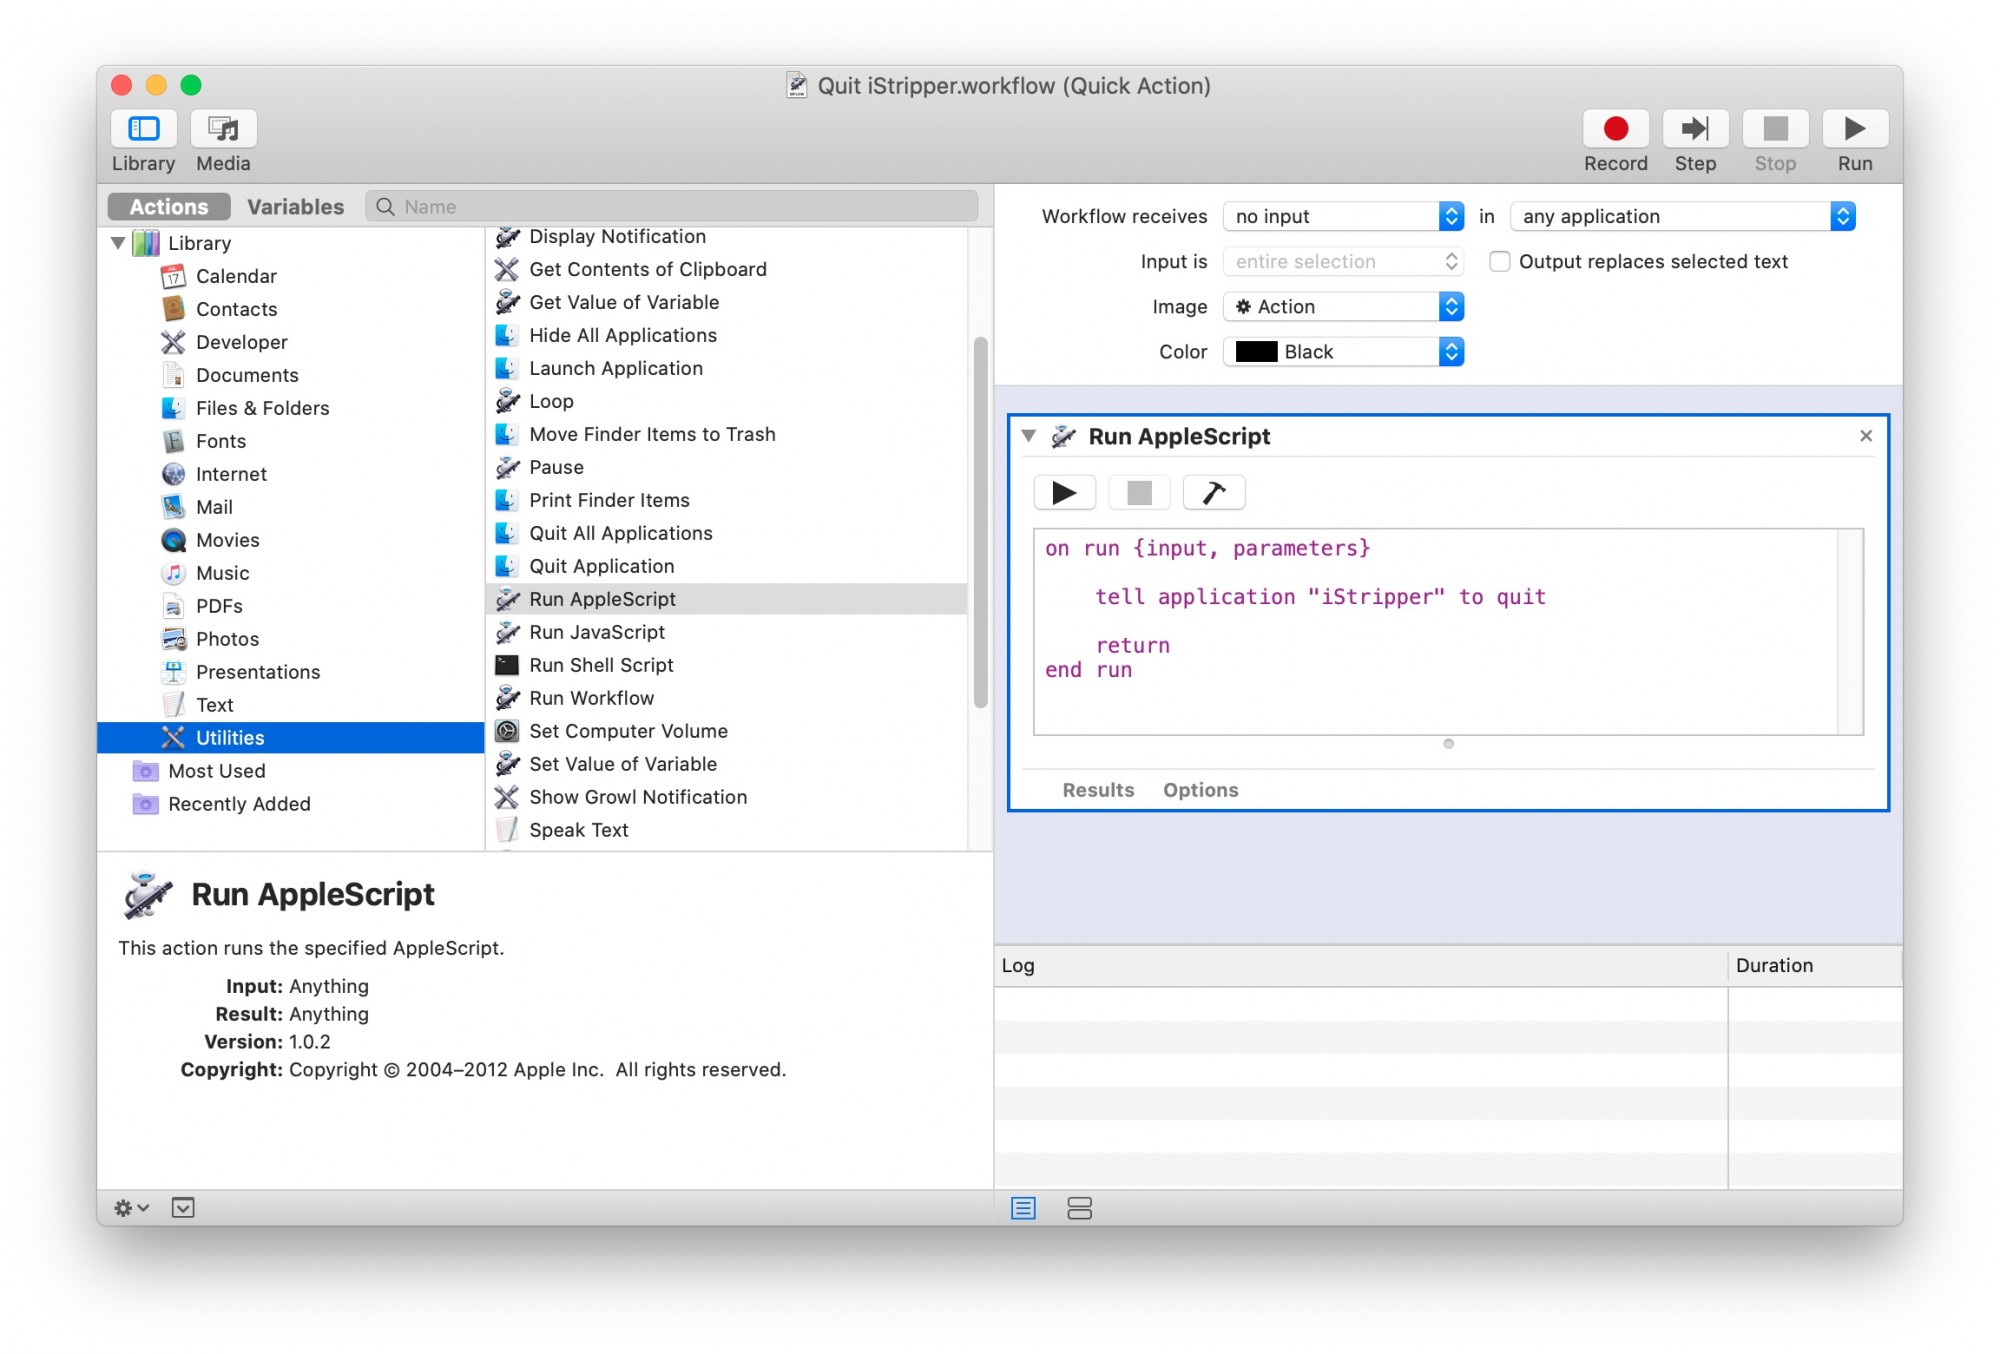Grab the script editor resize handle dot
Image resolution: width=2000 pixels, height=1354 pixels.
pyautogui.click(x=1448, y=743)
